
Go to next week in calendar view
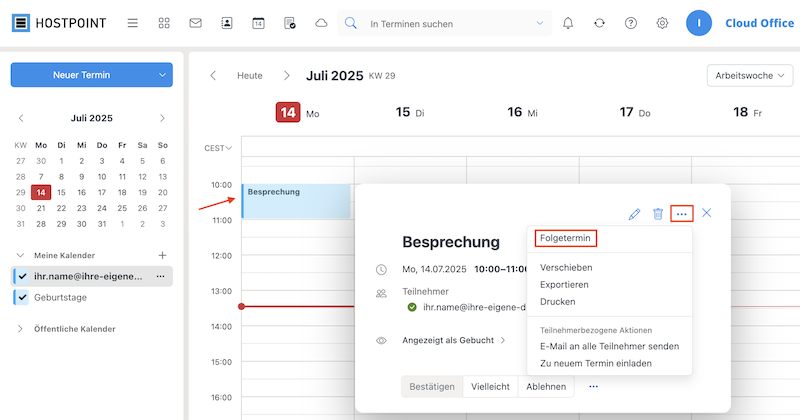click(287, 76)
